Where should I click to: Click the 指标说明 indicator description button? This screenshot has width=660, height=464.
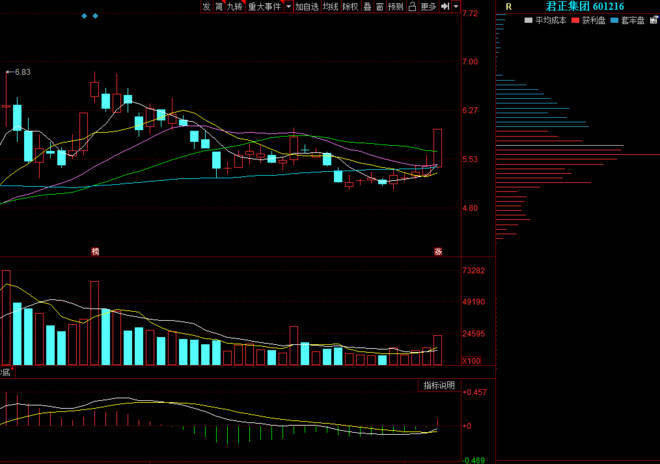pos(438,385)
